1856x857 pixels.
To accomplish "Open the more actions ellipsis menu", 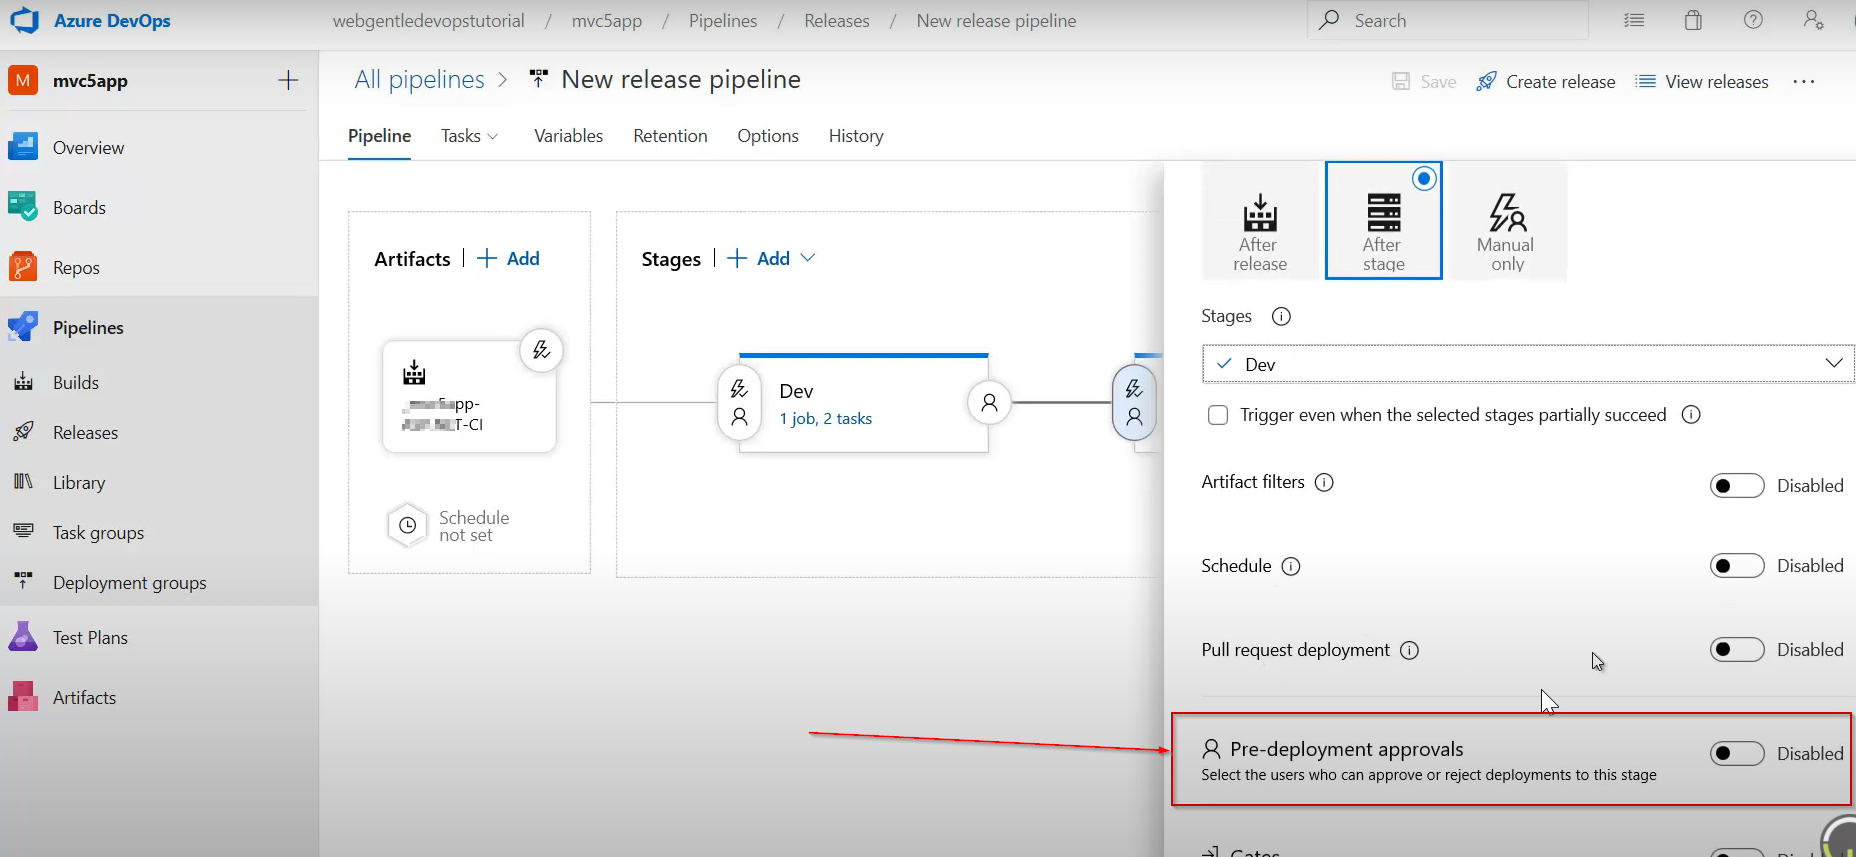I will 1804,82.
